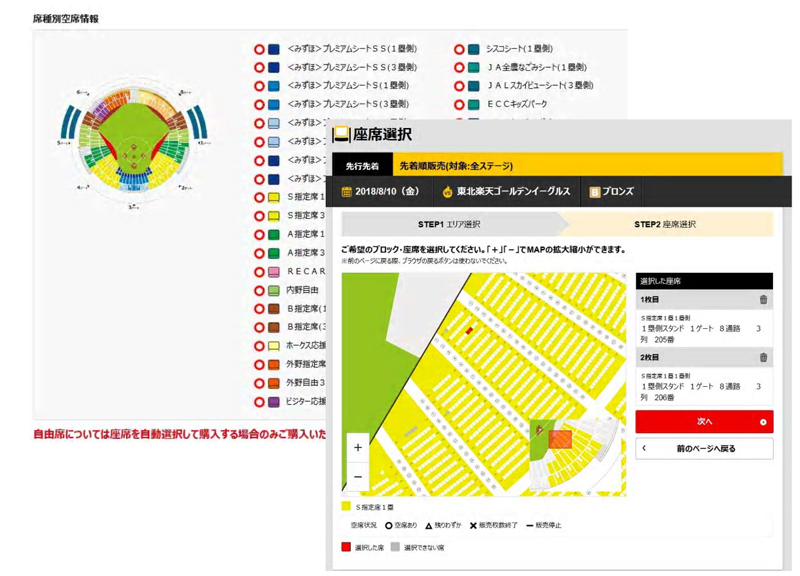Screen dimensions: 800x576
Task: Zoom in the seat map with plus button
Action: (358, 447)
